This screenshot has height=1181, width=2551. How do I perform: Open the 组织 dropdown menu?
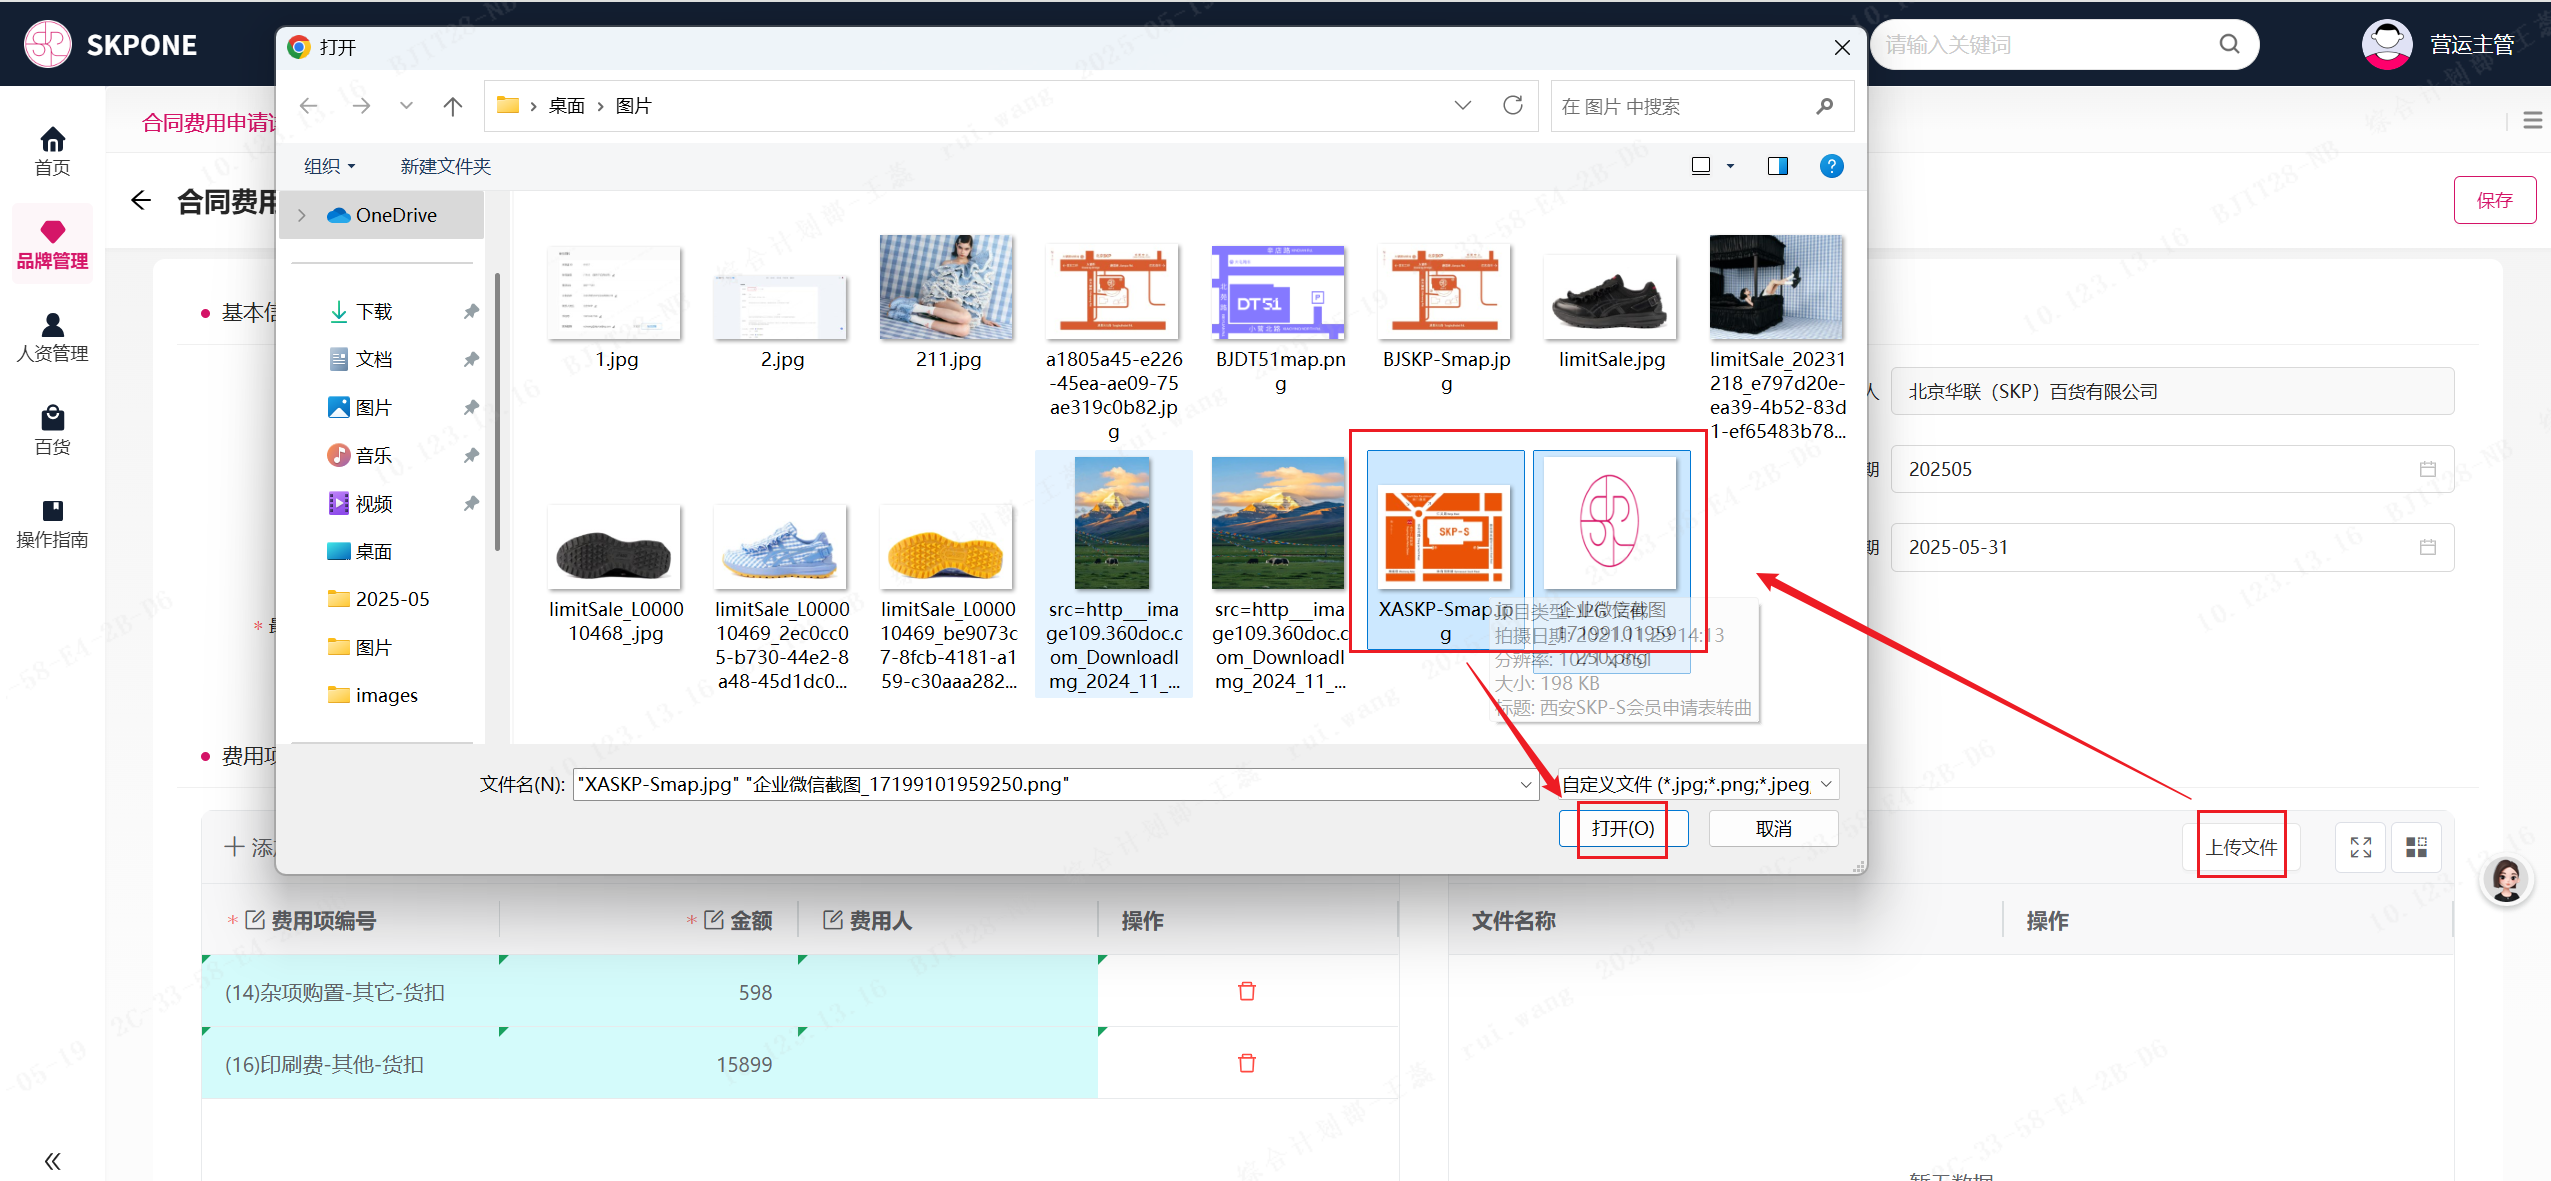[329, 166]
